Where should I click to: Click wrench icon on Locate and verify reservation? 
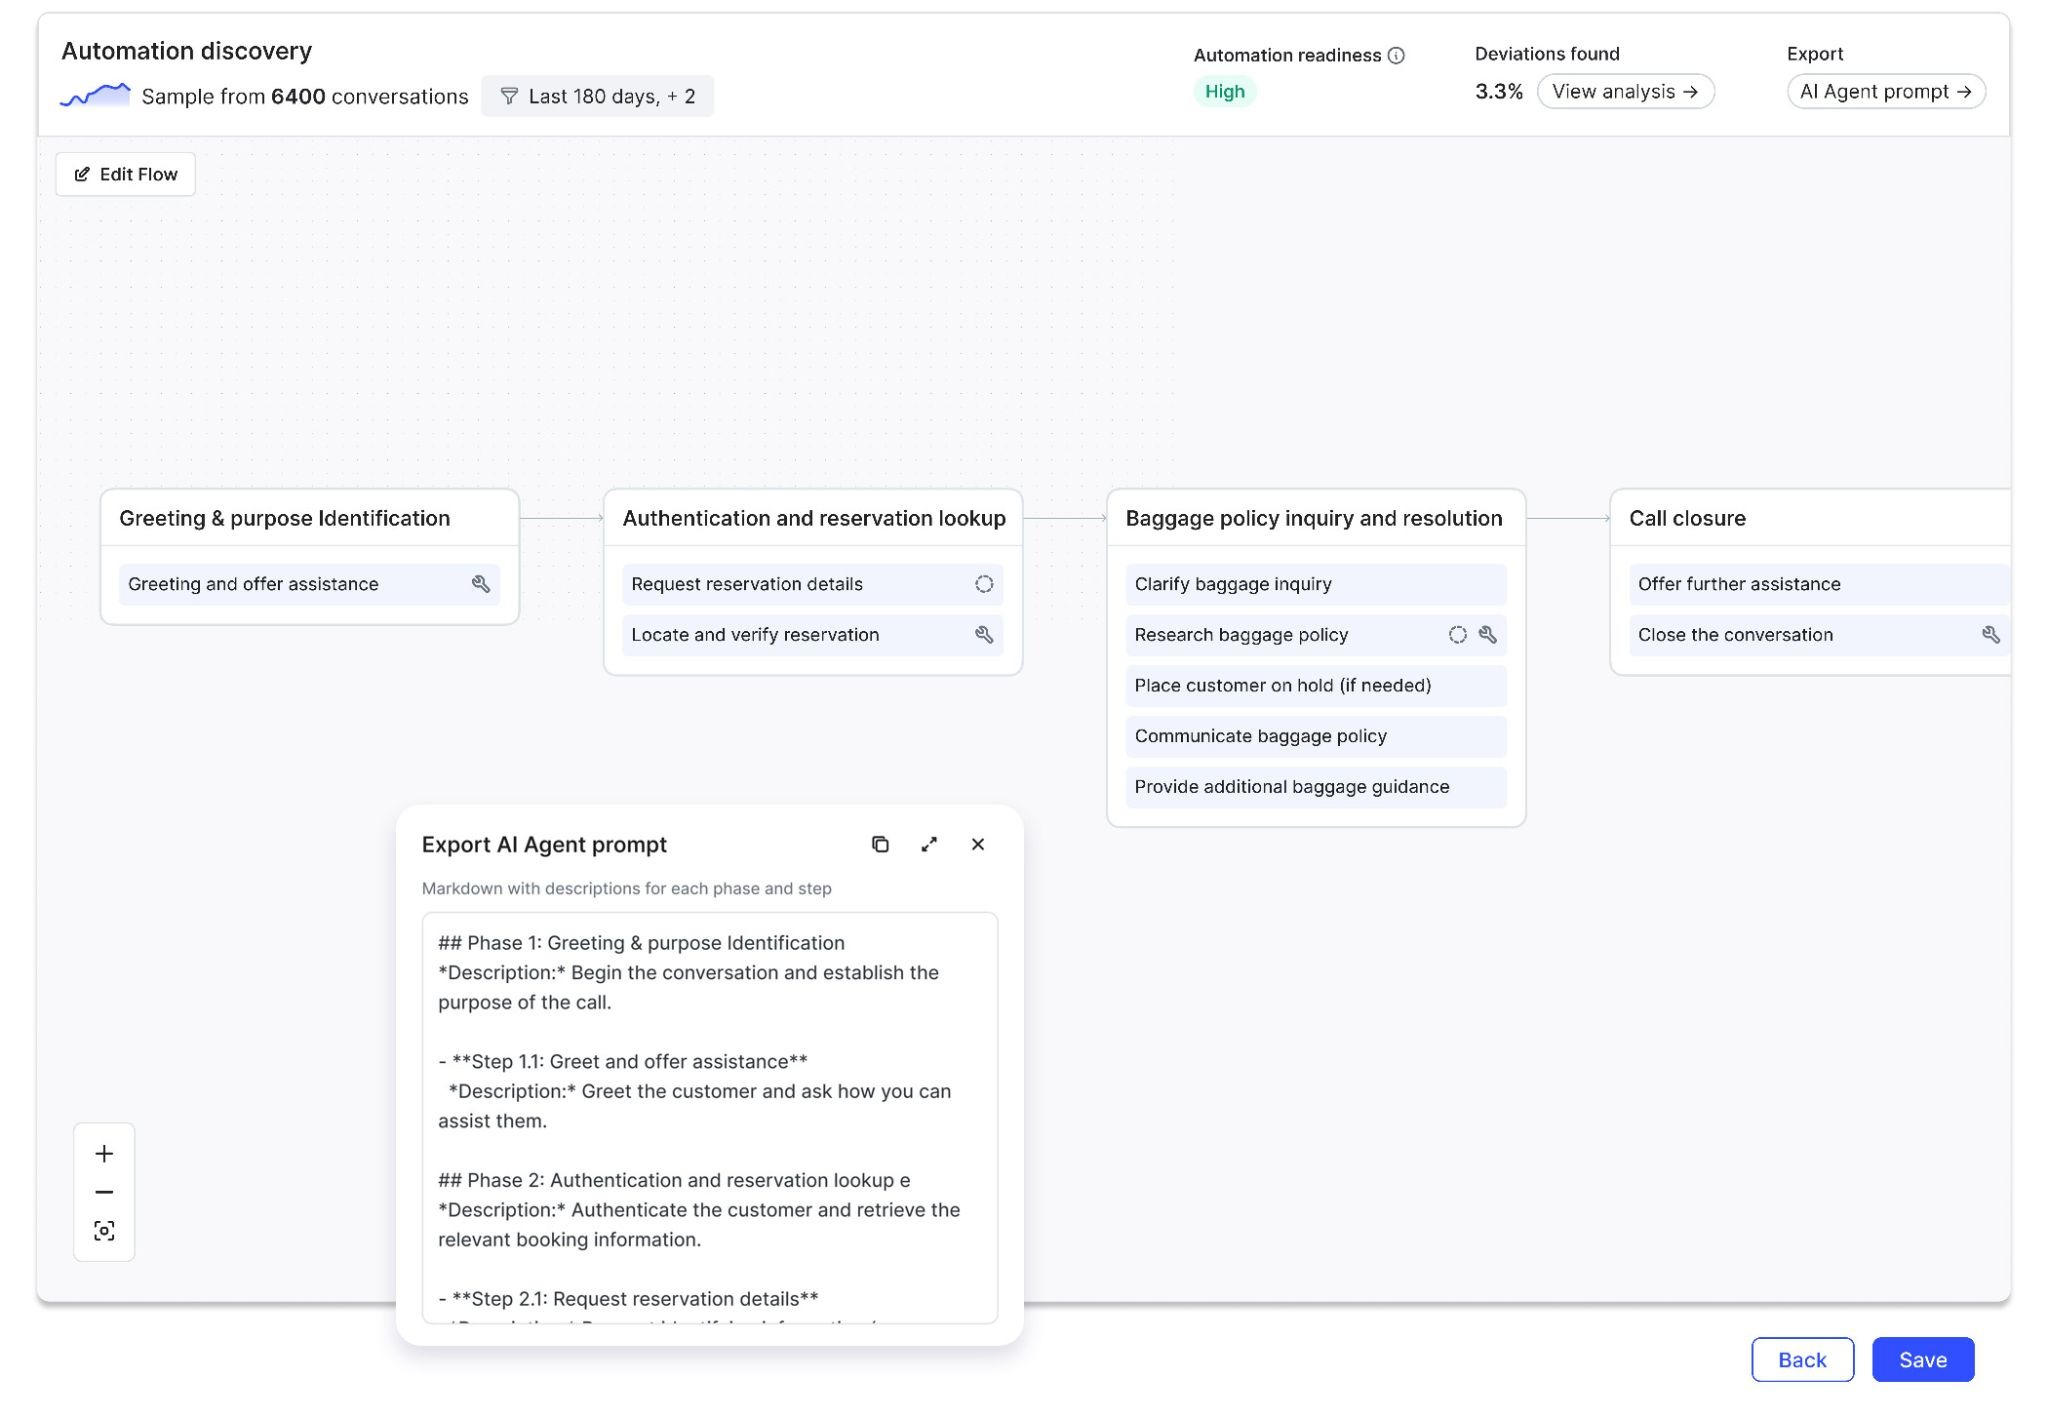(x=984, y=635)
